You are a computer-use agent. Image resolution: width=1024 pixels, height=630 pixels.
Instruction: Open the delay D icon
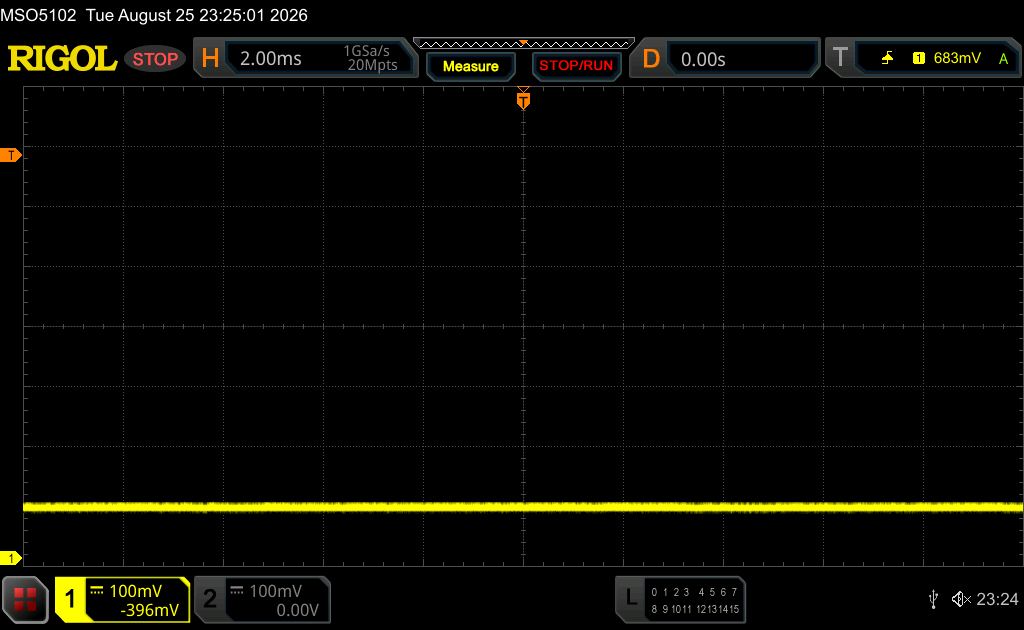tap(650, 59)
